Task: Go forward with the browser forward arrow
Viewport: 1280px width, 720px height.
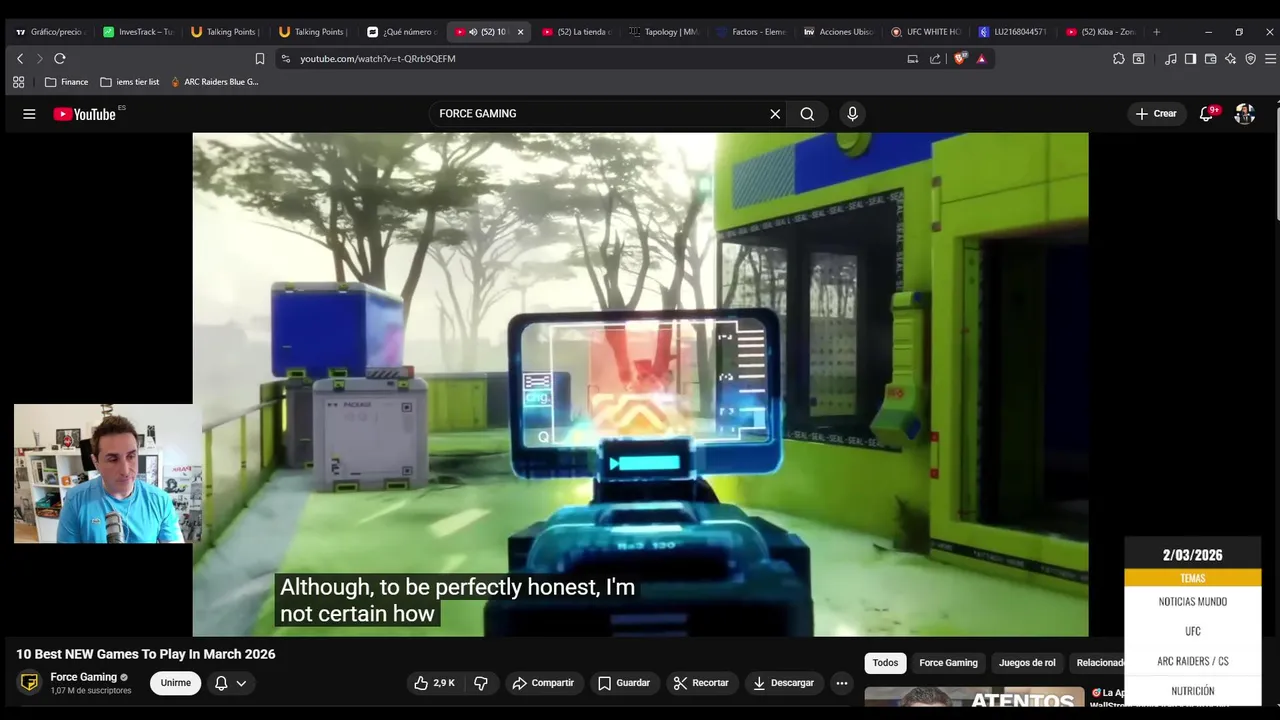Action: tap(39, 59)
